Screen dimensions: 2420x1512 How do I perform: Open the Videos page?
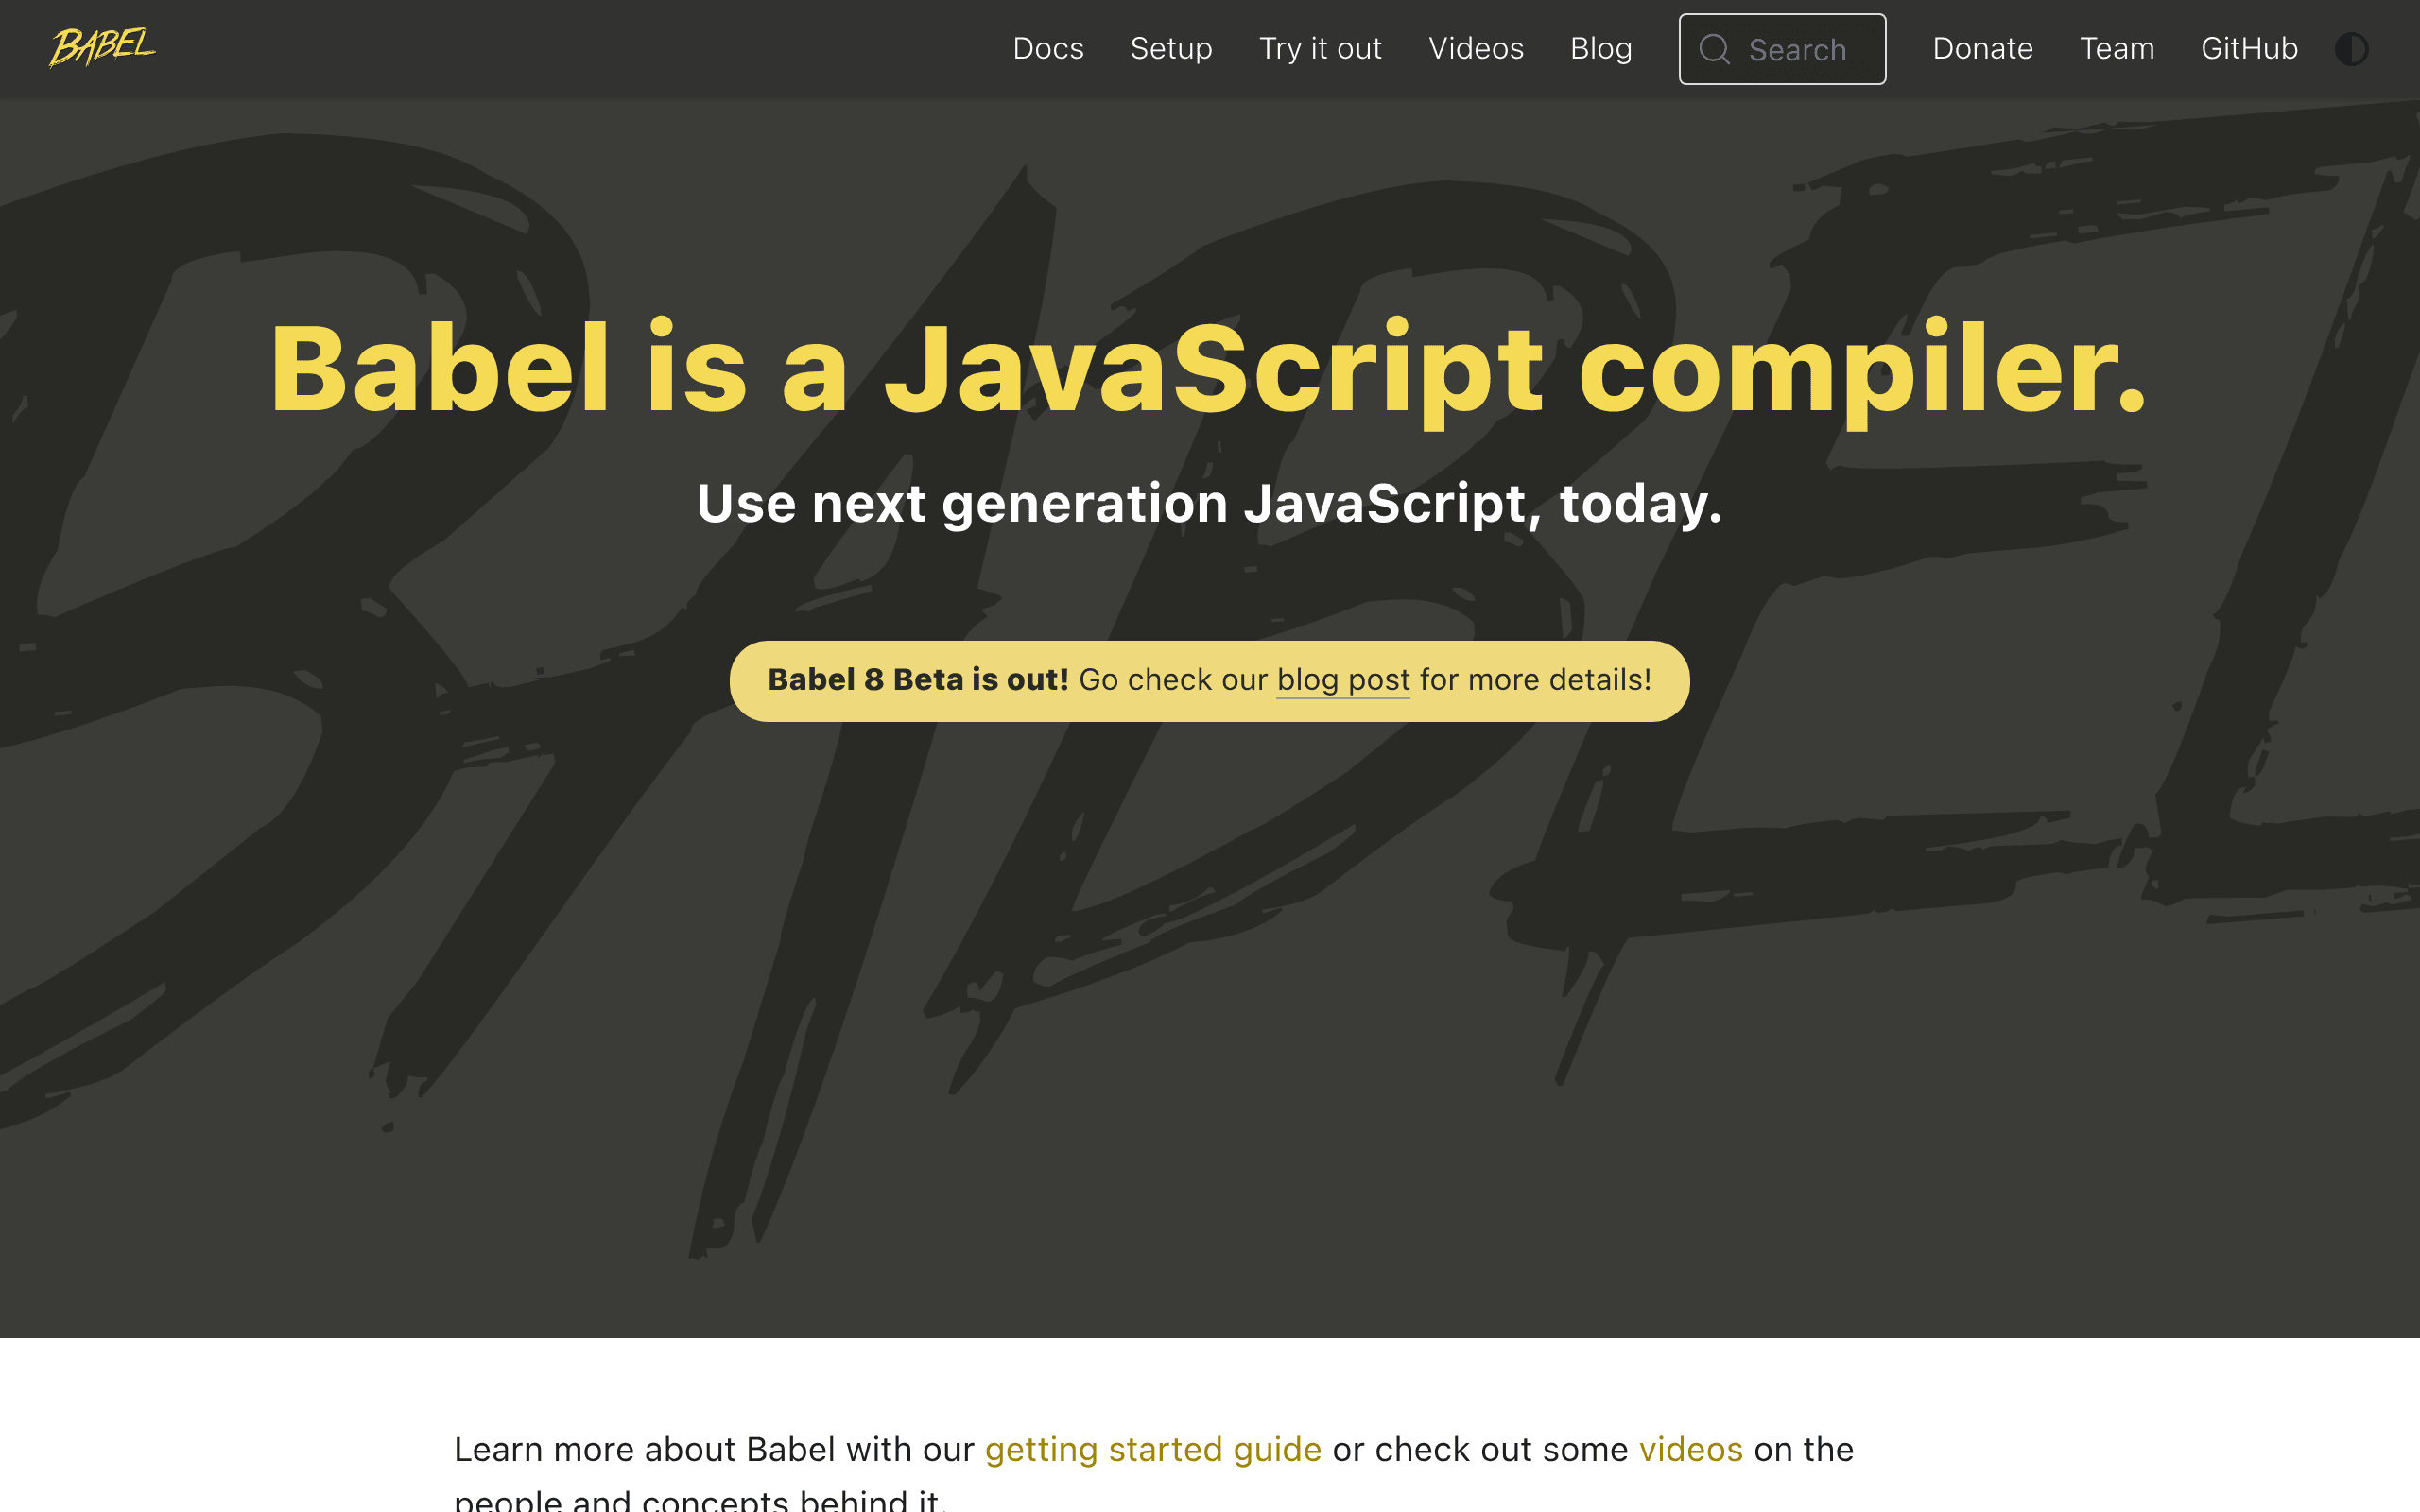[1476, 48]
